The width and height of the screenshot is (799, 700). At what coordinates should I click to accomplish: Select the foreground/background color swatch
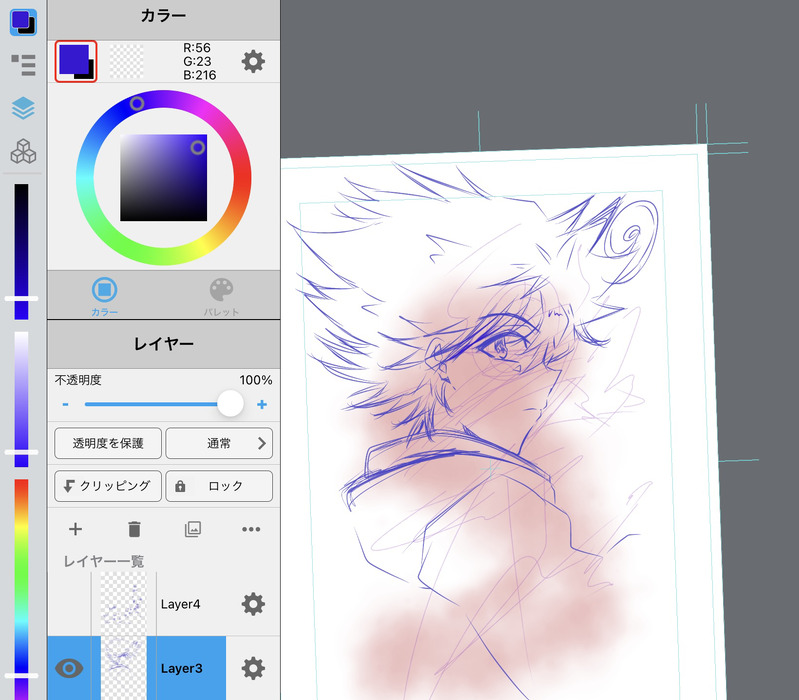(76, 62)
